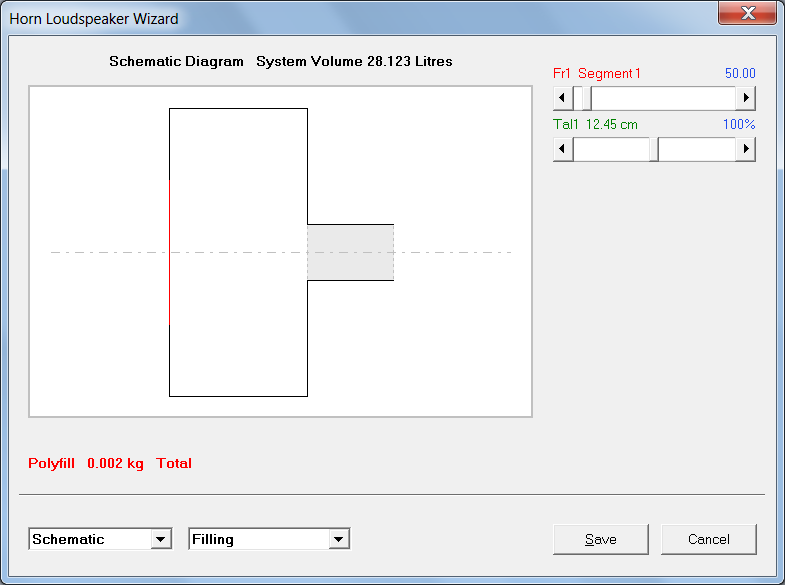Click the System Volume 28.123 Litres heading

(x=354, y=62)
